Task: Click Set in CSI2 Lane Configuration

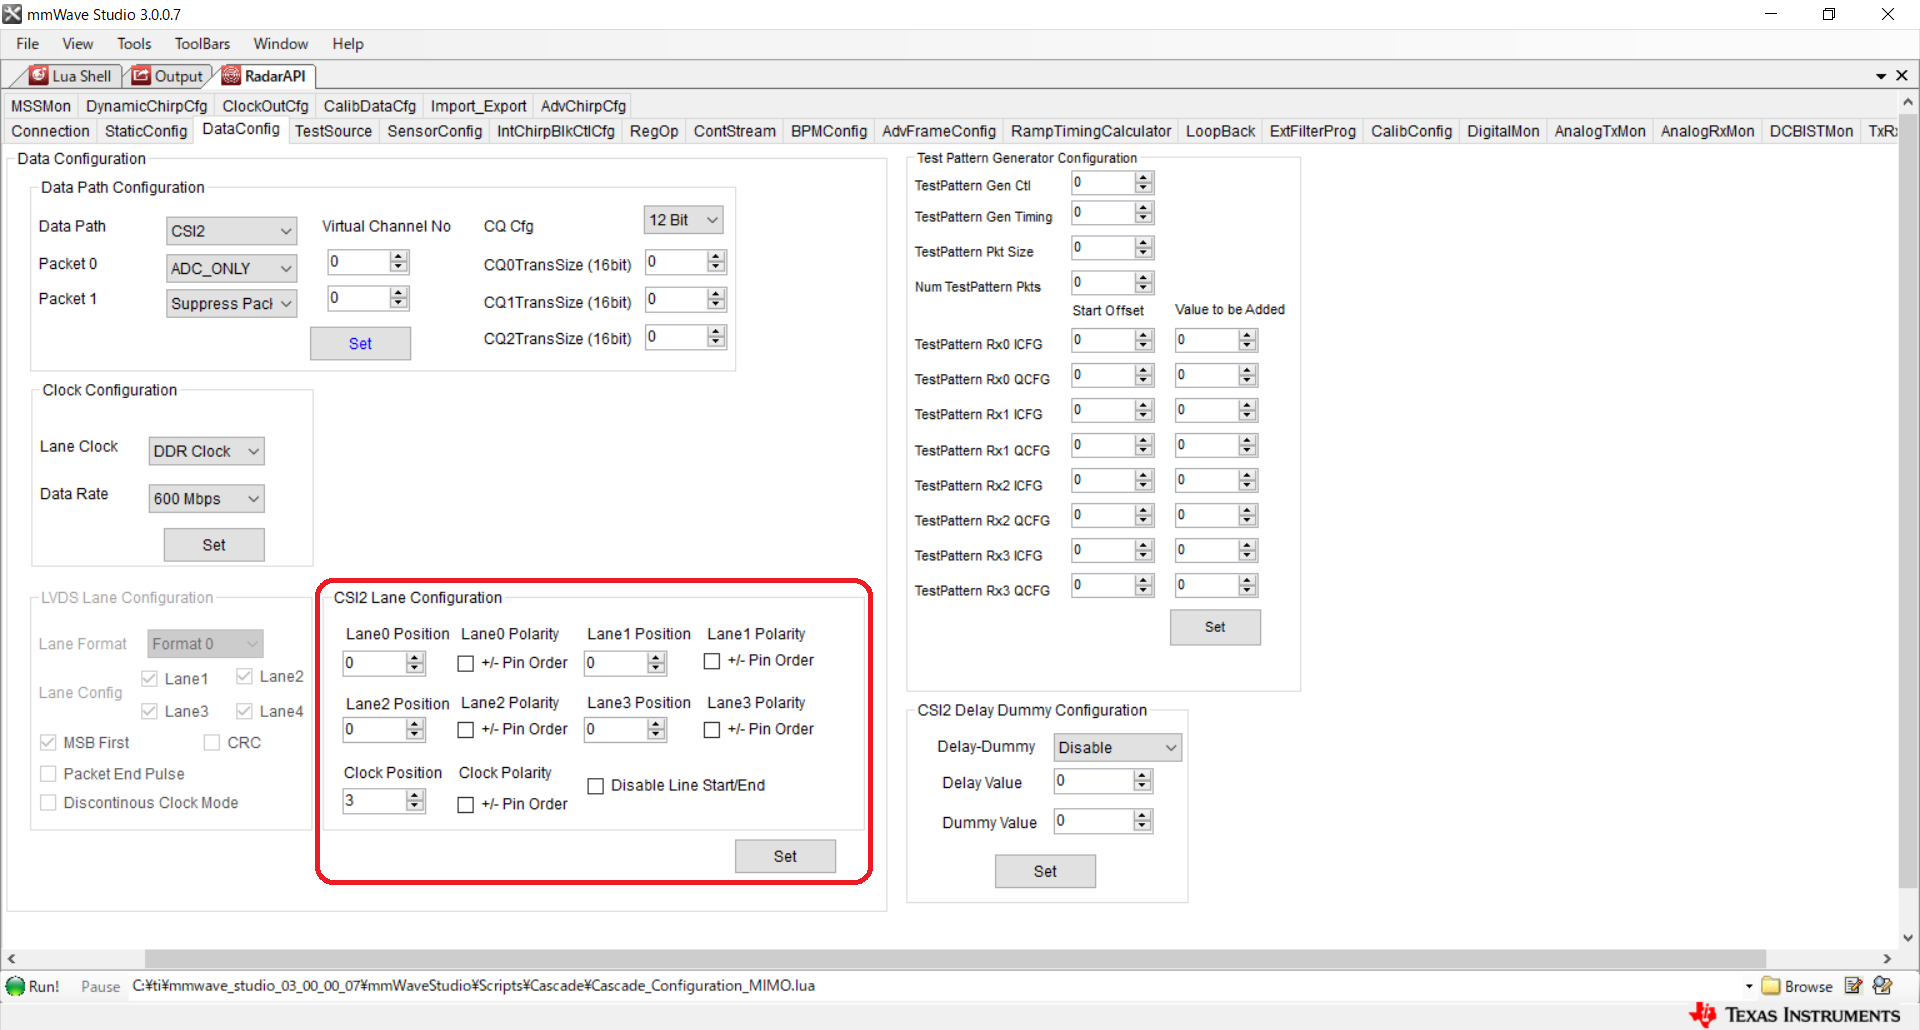Action: (785, 856)
